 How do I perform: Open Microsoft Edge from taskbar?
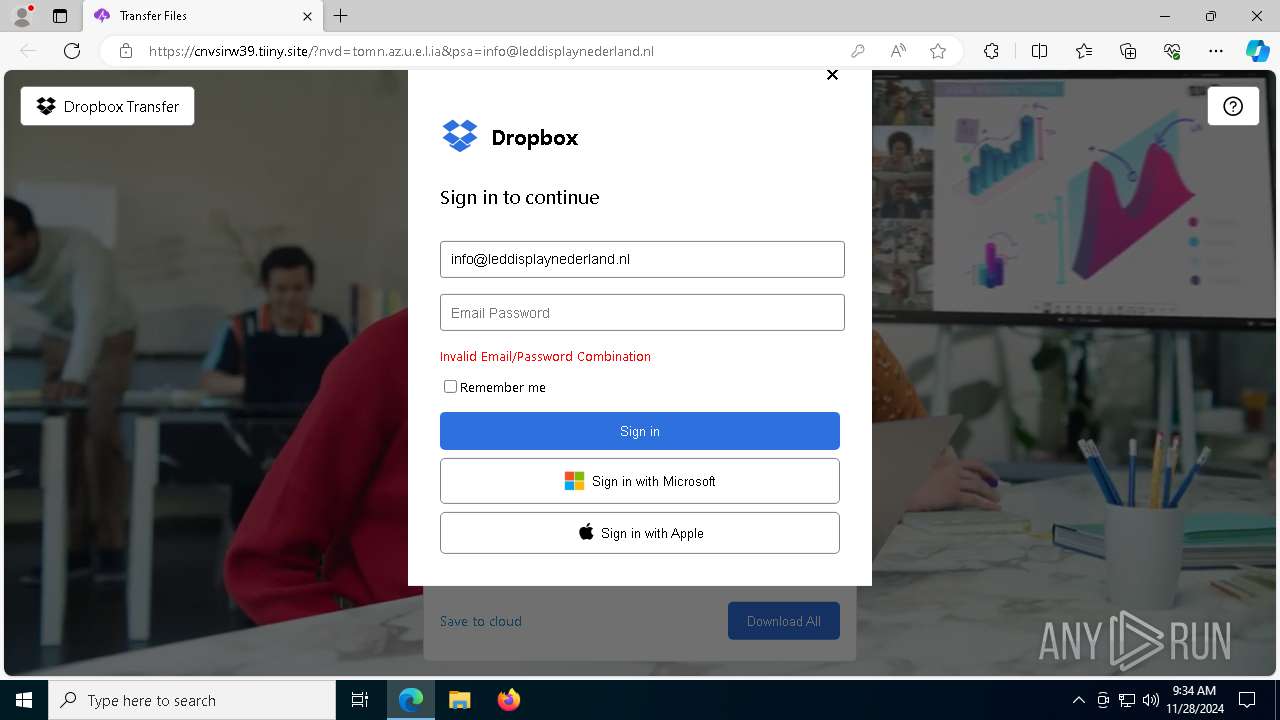pyautogui.click(x=411, y=700)
